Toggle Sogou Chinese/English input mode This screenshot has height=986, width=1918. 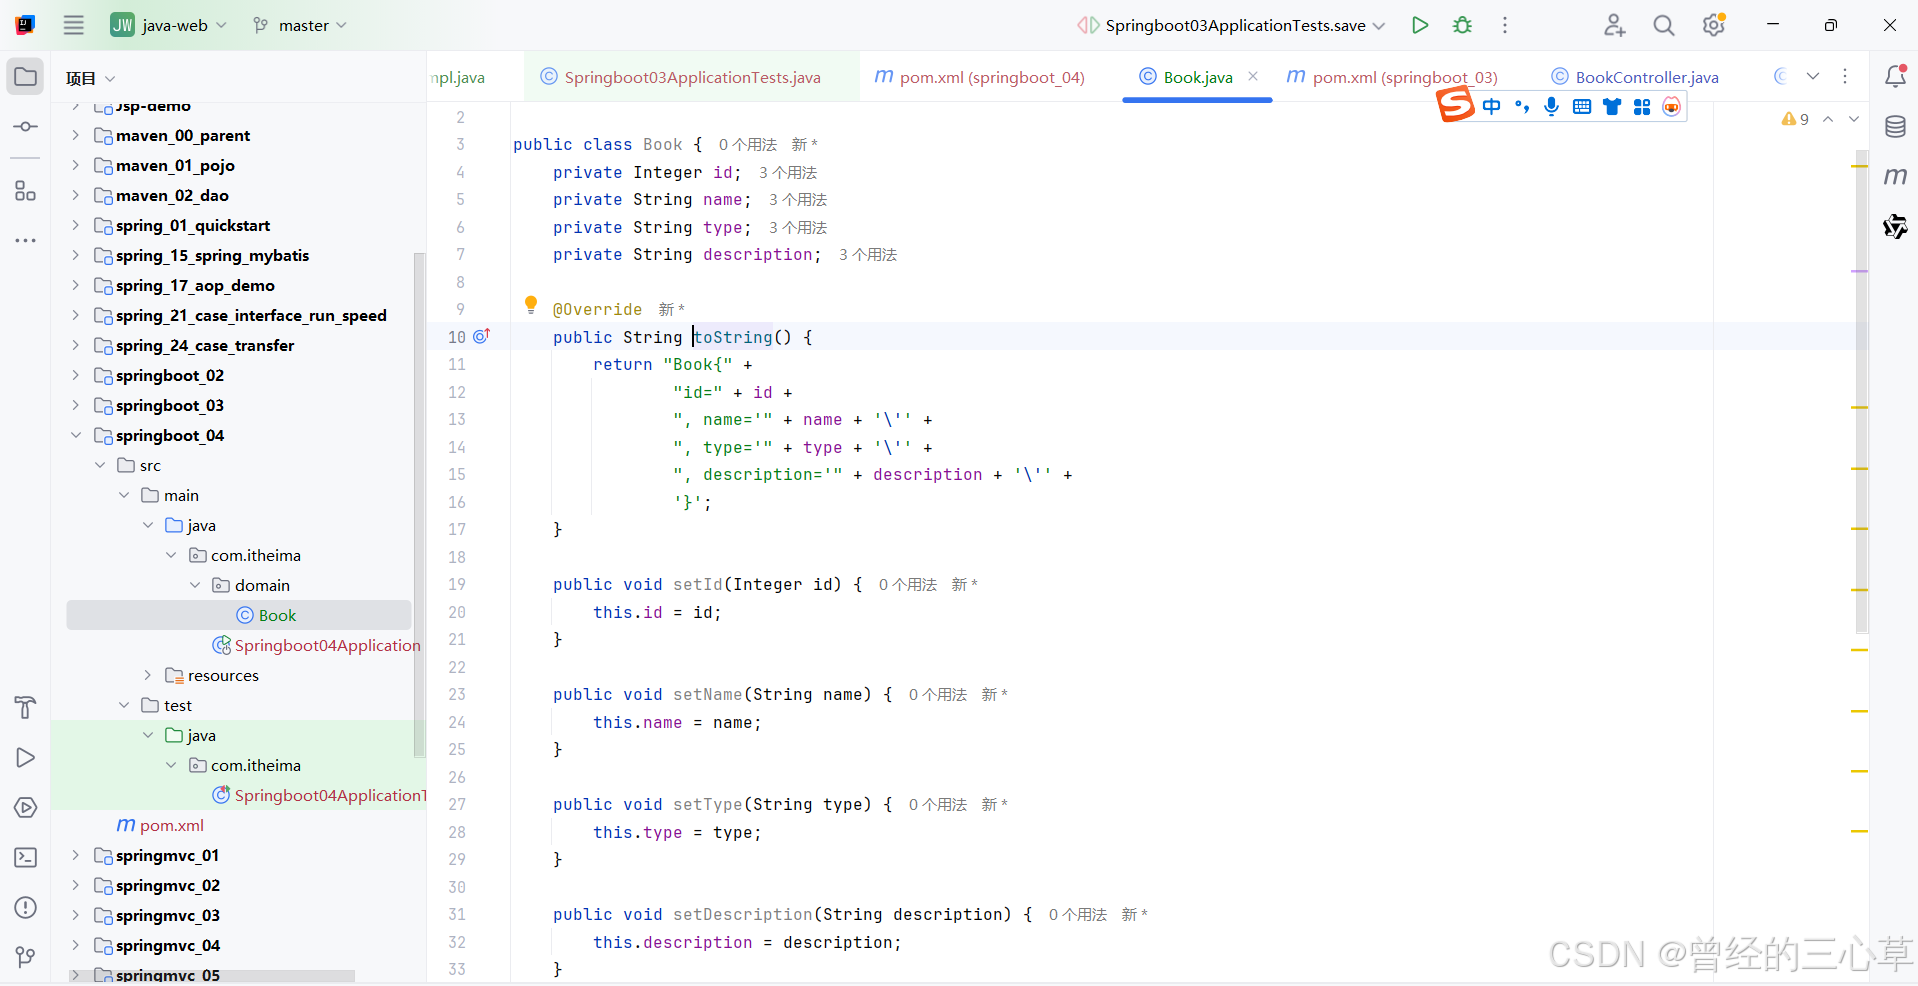[1492, 106]
